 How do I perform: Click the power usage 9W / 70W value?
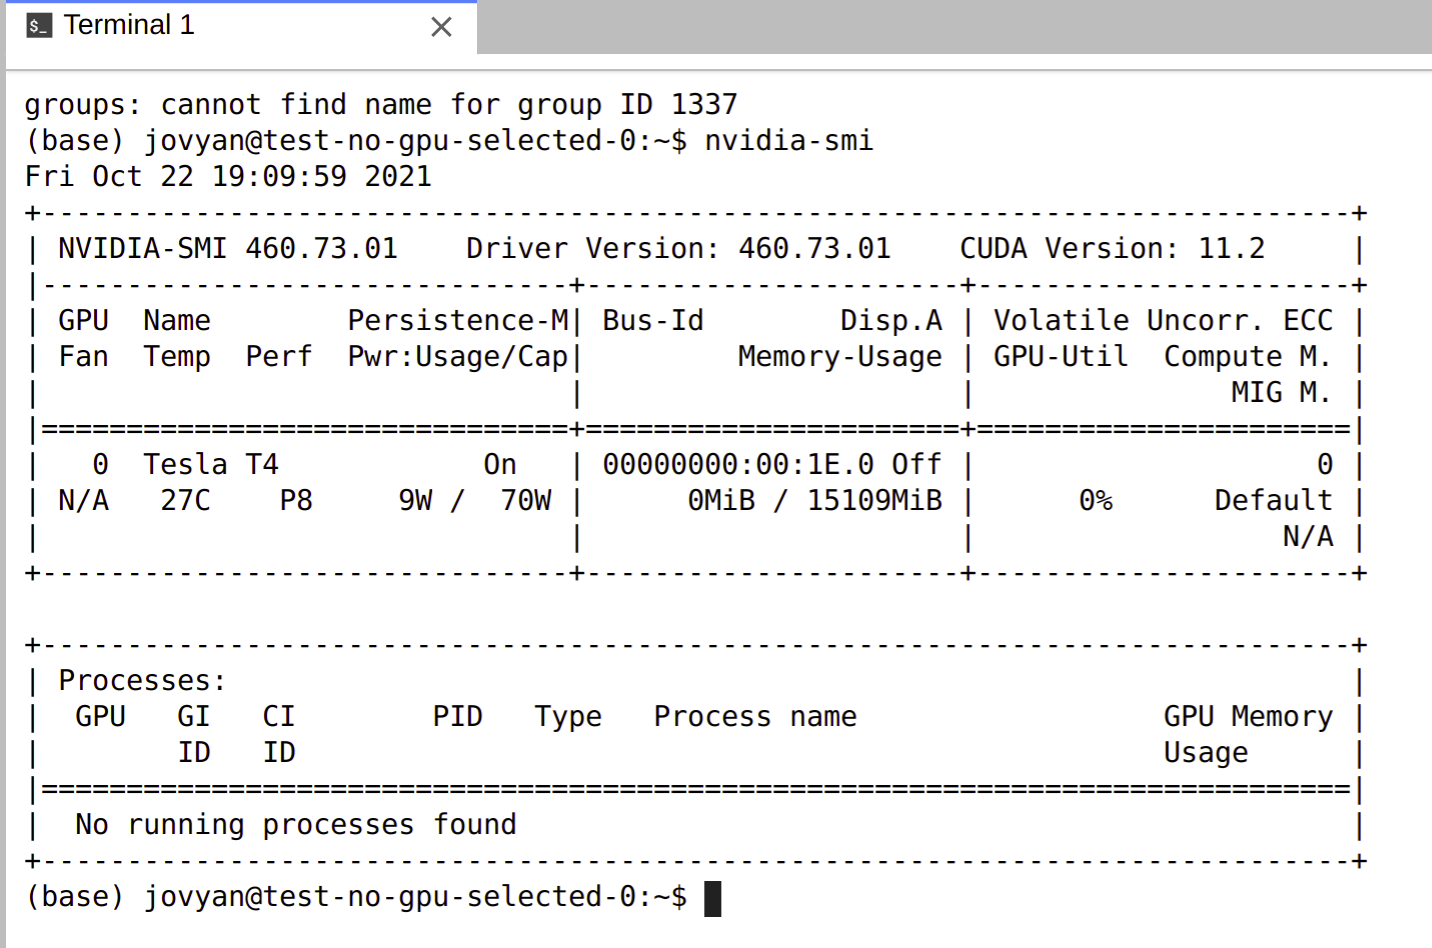click(x=475, y=500)
